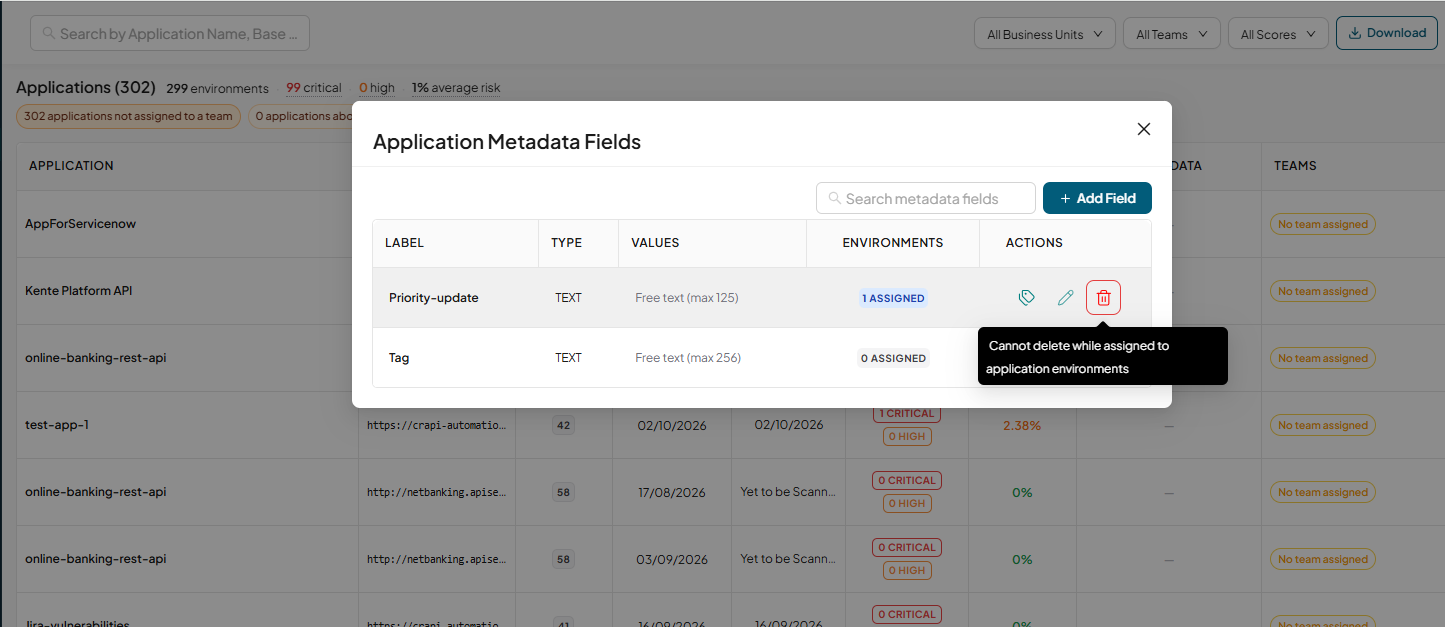Open the All Business Units dropdown
This screenshot has height=627, width=1445.
1045,34
